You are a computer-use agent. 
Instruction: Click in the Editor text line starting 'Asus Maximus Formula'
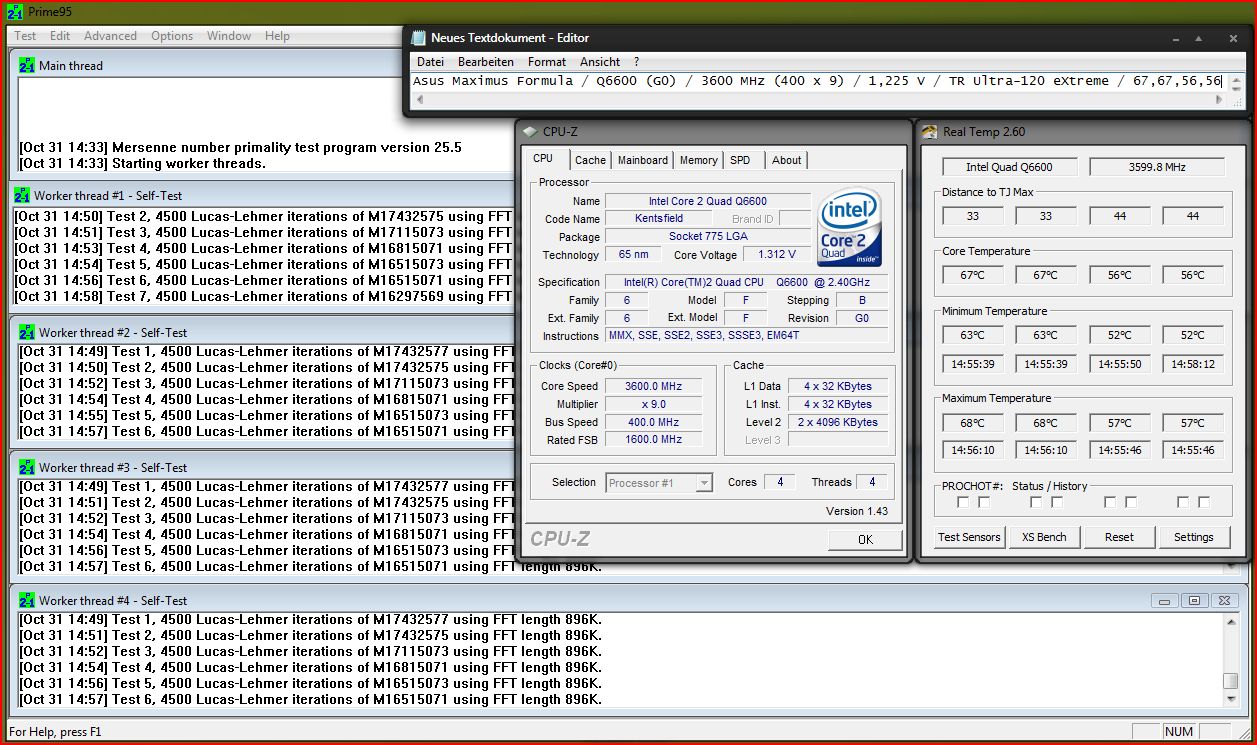click(817, 81)
